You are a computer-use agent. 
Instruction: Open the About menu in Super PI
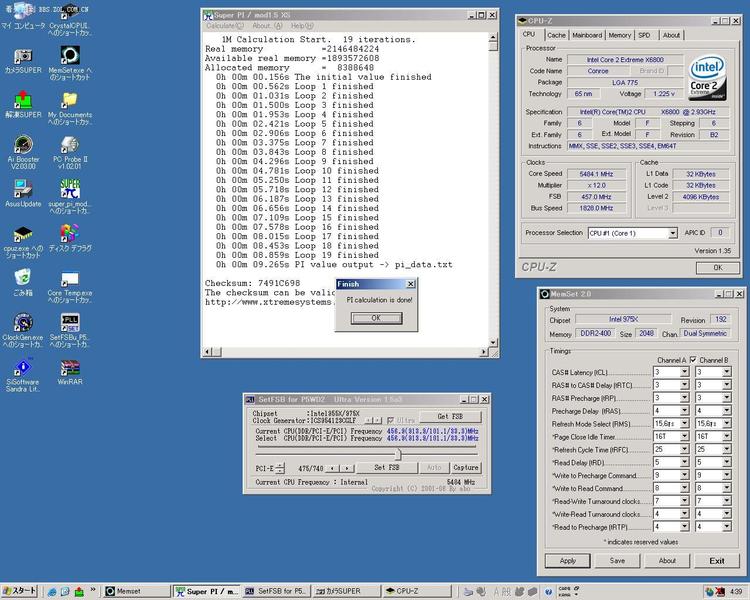click(267, 26)
